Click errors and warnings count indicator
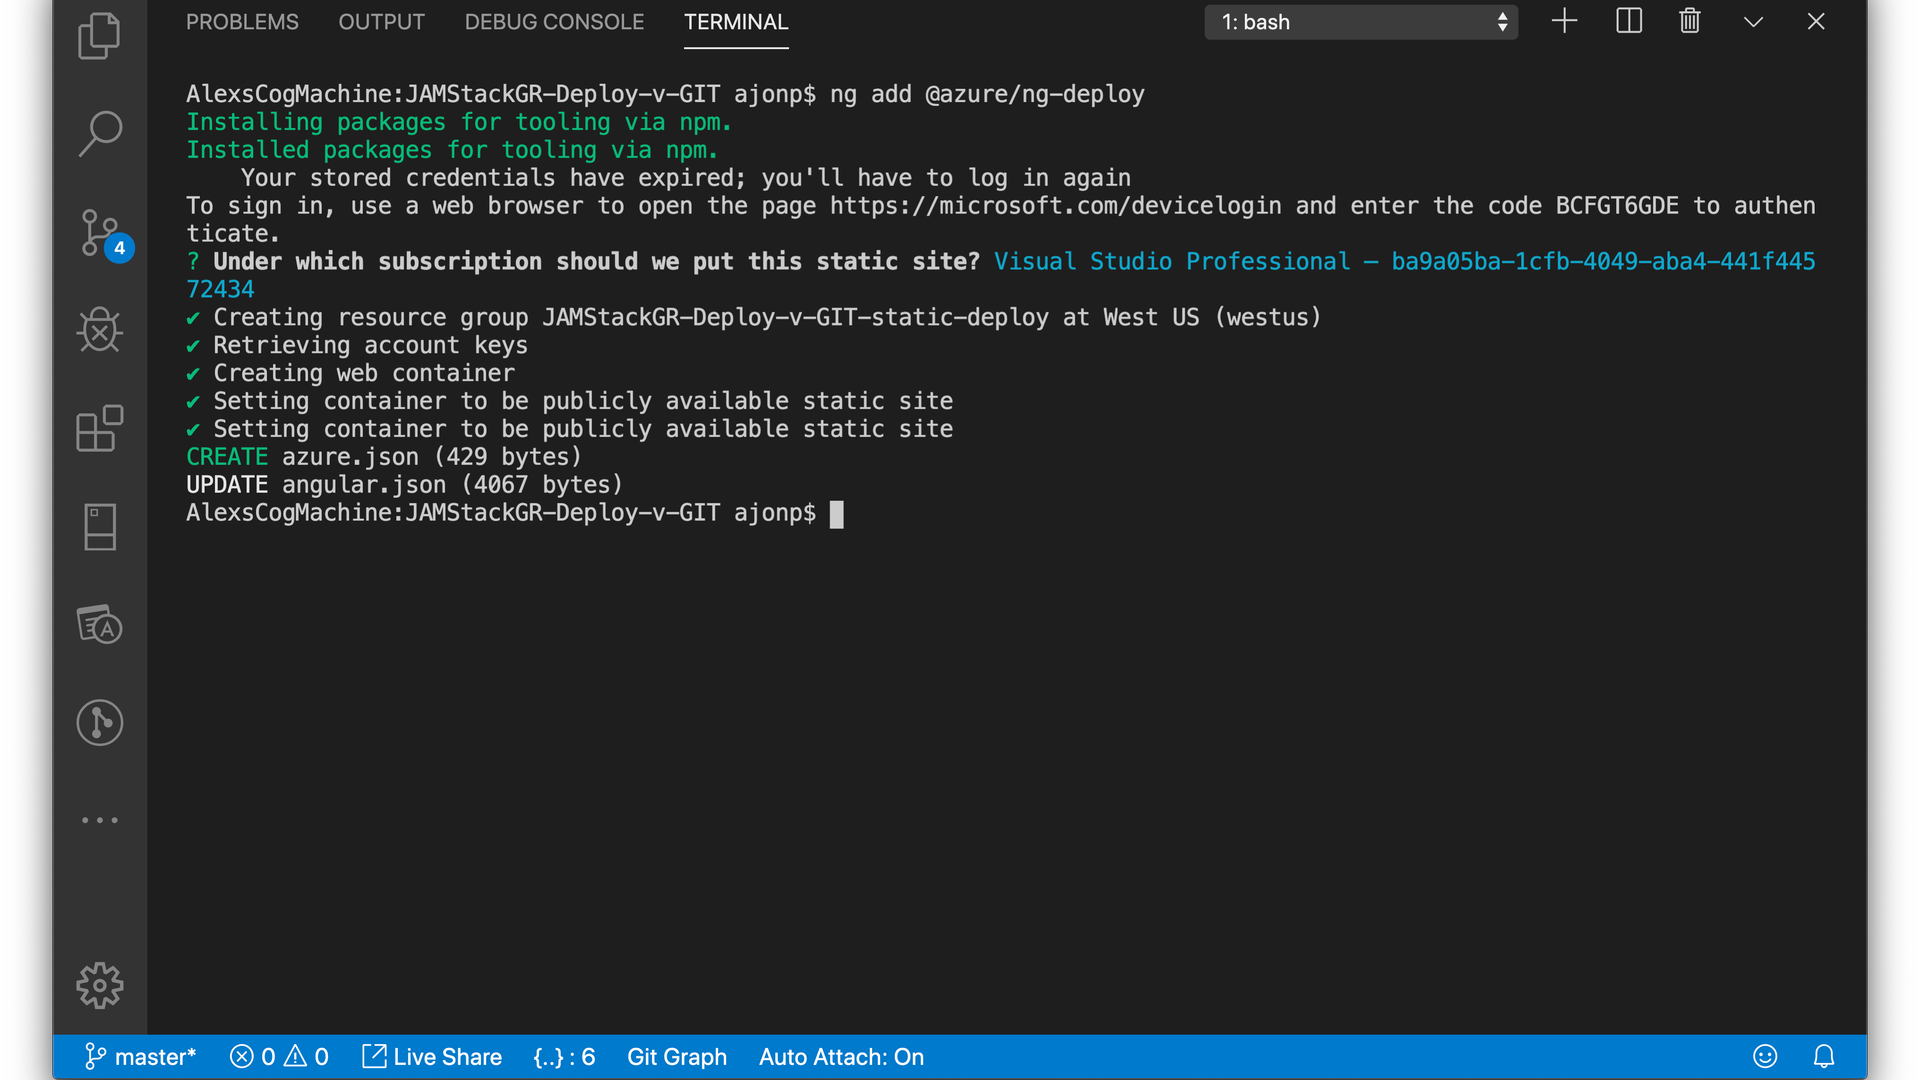This screenshot has width=1920, height=1080. point(279,1057)
